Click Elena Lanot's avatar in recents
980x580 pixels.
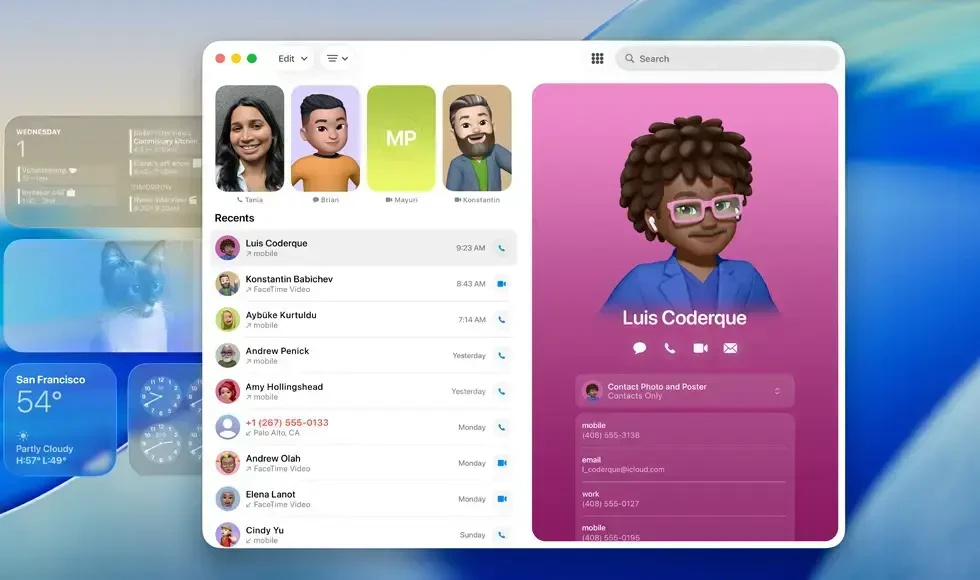(x=228, y=499)
